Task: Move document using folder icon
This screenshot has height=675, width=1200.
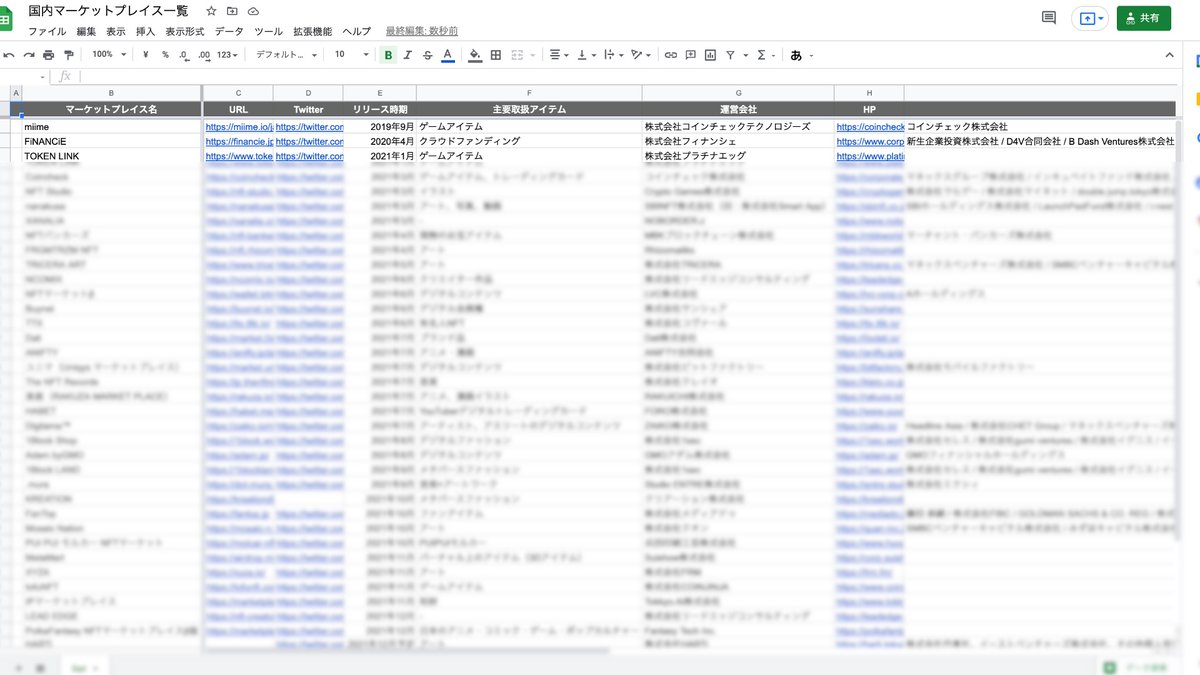Action: 232,11
